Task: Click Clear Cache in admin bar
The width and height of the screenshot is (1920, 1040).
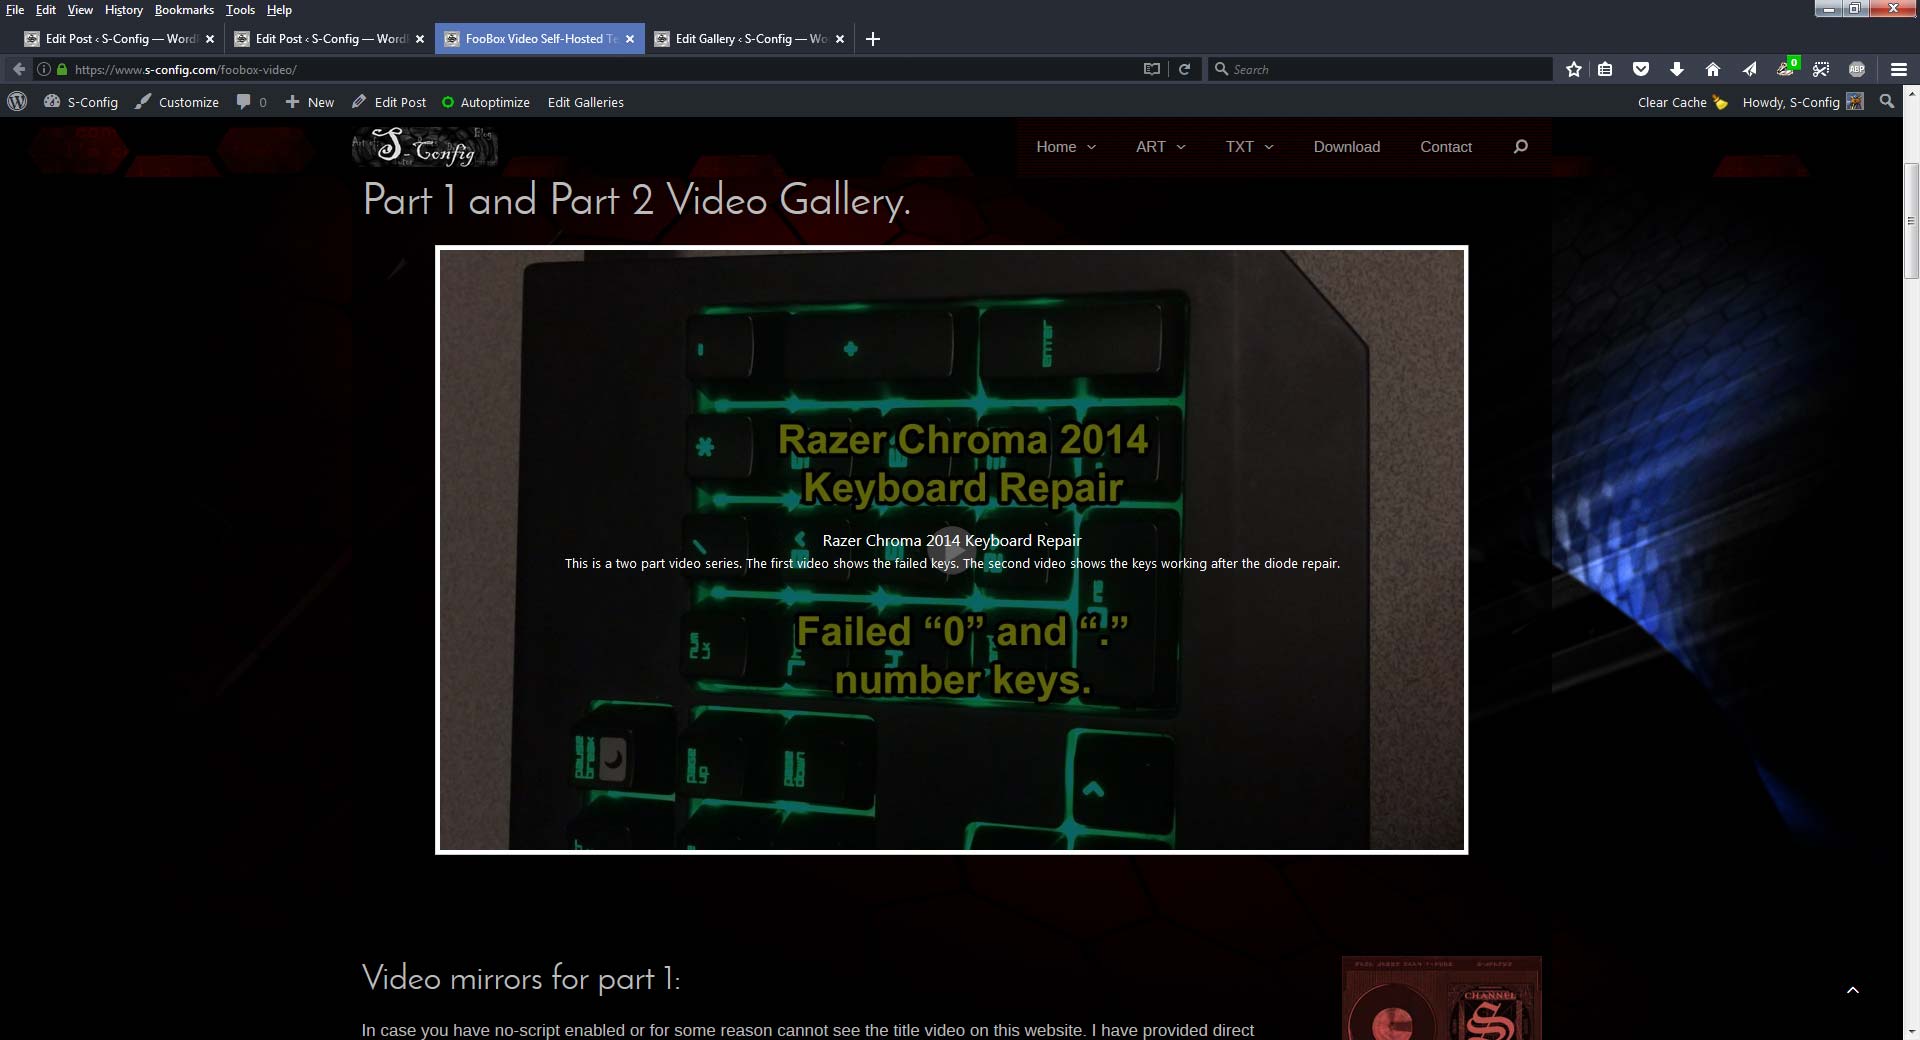Action: [1682, 102]
